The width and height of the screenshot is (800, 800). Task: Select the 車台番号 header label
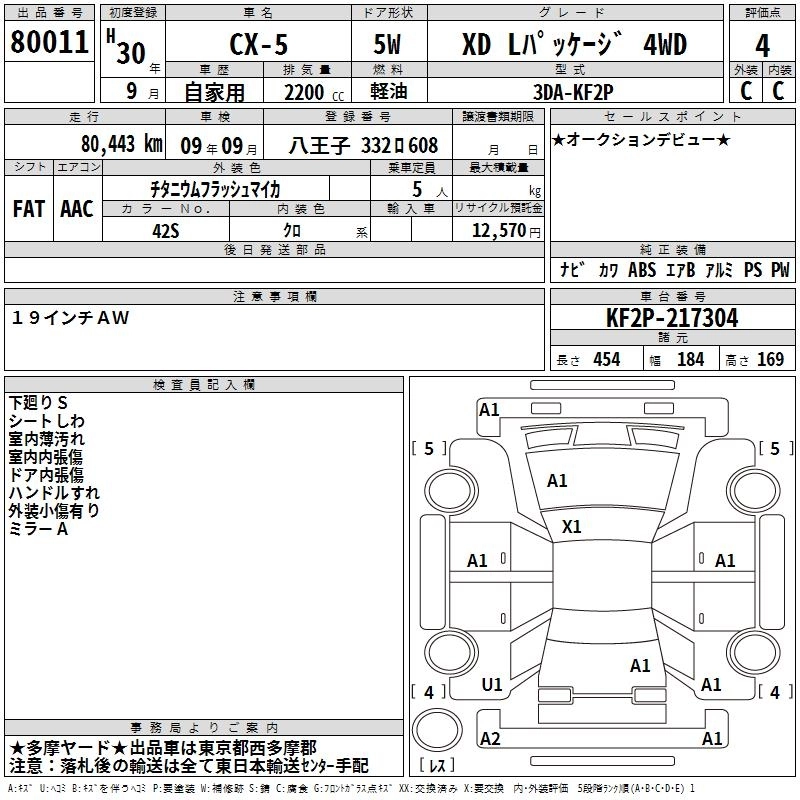coord(672,296)
